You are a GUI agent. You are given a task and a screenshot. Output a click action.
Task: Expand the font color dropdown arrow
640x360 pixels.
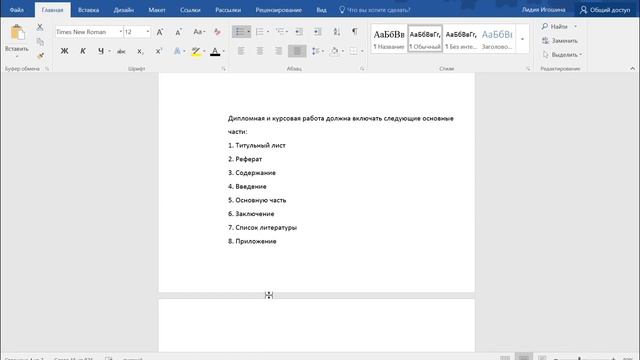(224, 51)
